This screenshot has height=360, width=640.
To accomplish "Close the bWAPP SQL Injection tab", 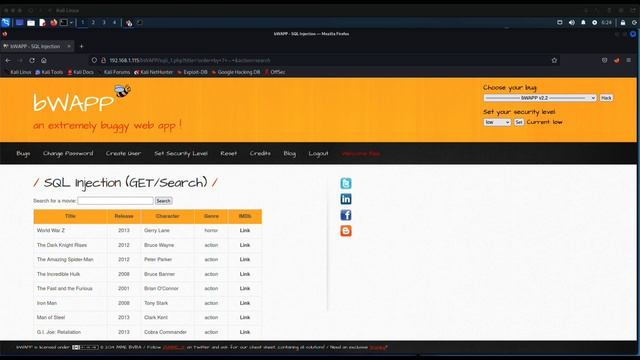I will 69,46.
